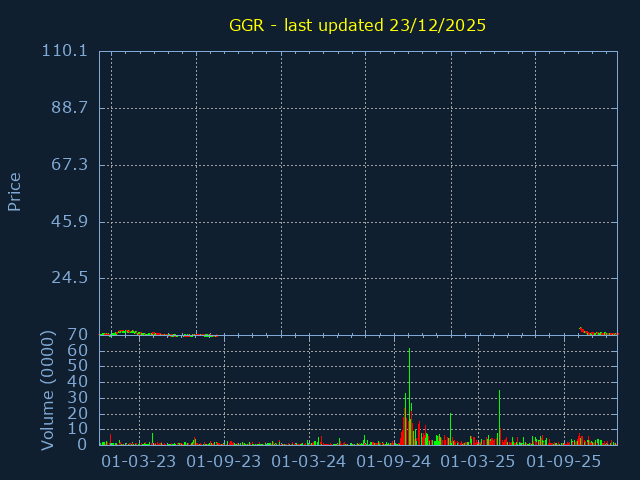The height and width of the screenshot is (480, 640).
Task: Click the 01-09-24 date label
Action: tap(394, 462)
